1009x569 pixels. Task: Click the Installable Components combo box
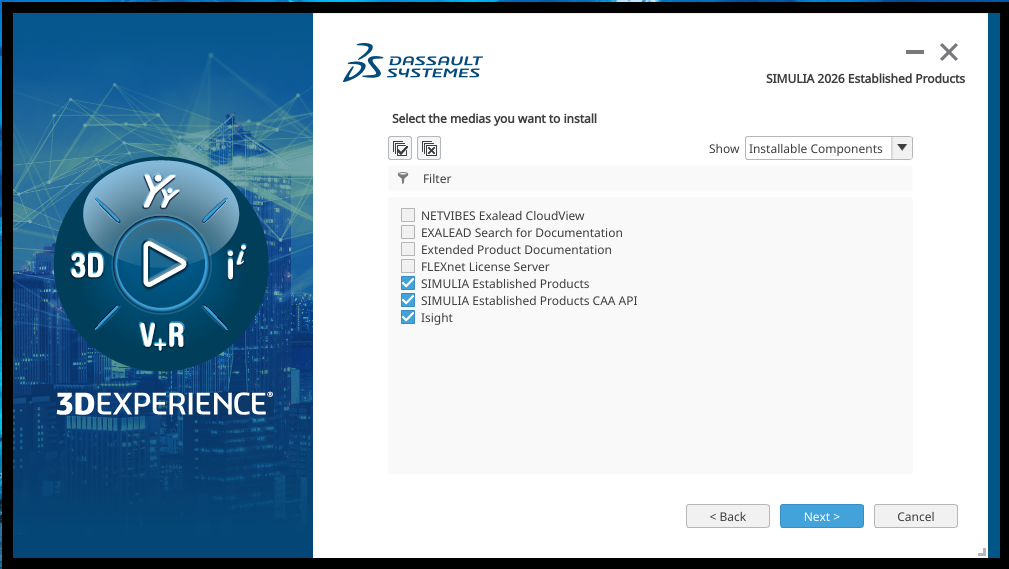tap(816, 149)
